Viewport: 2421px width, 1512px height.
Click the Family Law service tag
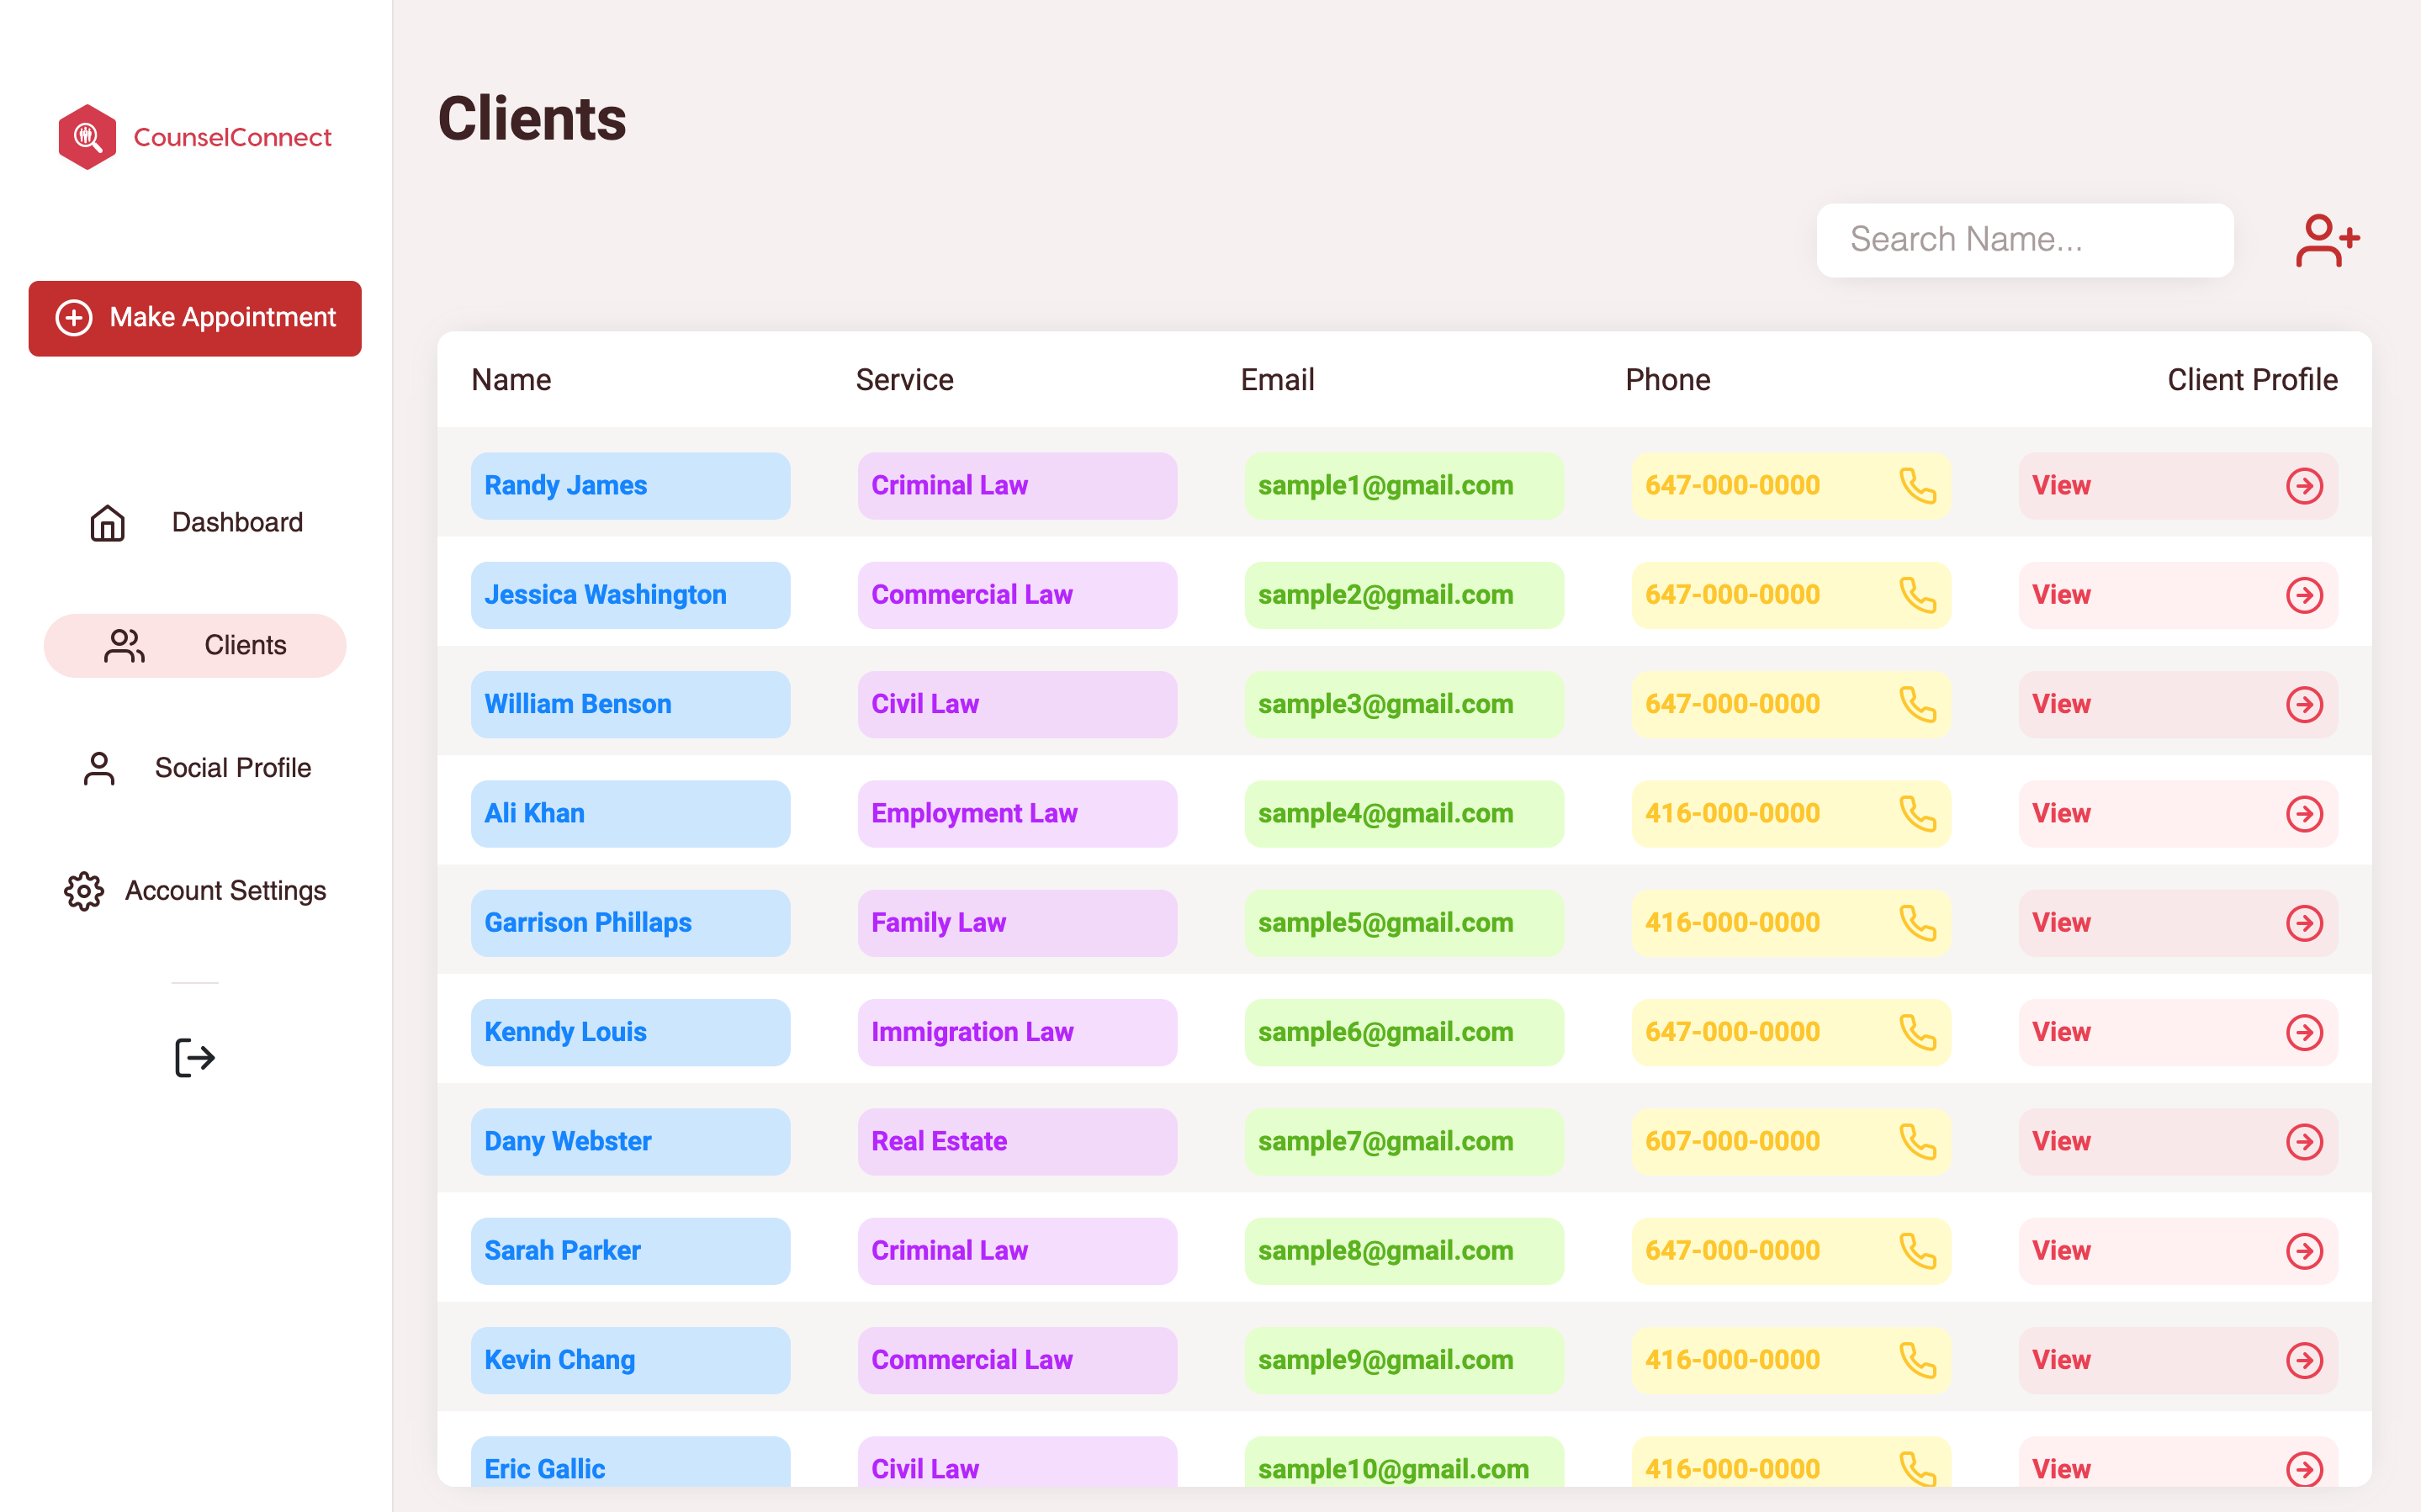1017,923
